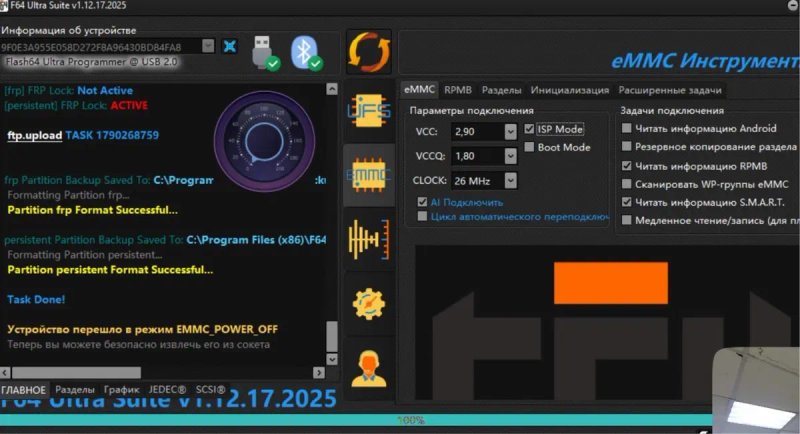Click the log horizontal scroll right arrow
The image size is (800, 434).
[x=318, y=372]
